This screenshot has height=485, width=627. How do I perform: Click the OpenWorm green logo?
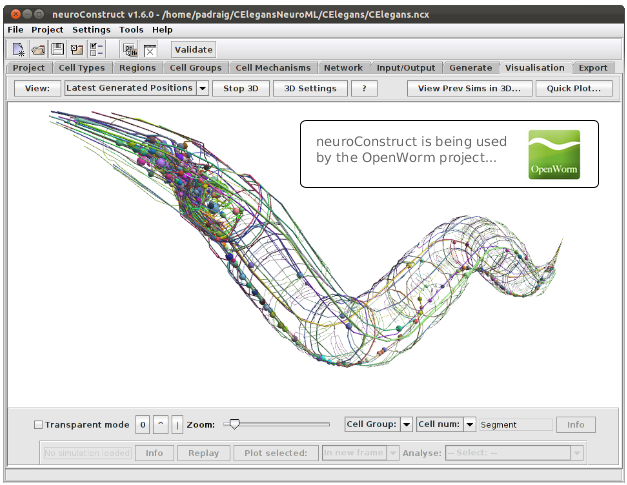(x=553, y=155)
